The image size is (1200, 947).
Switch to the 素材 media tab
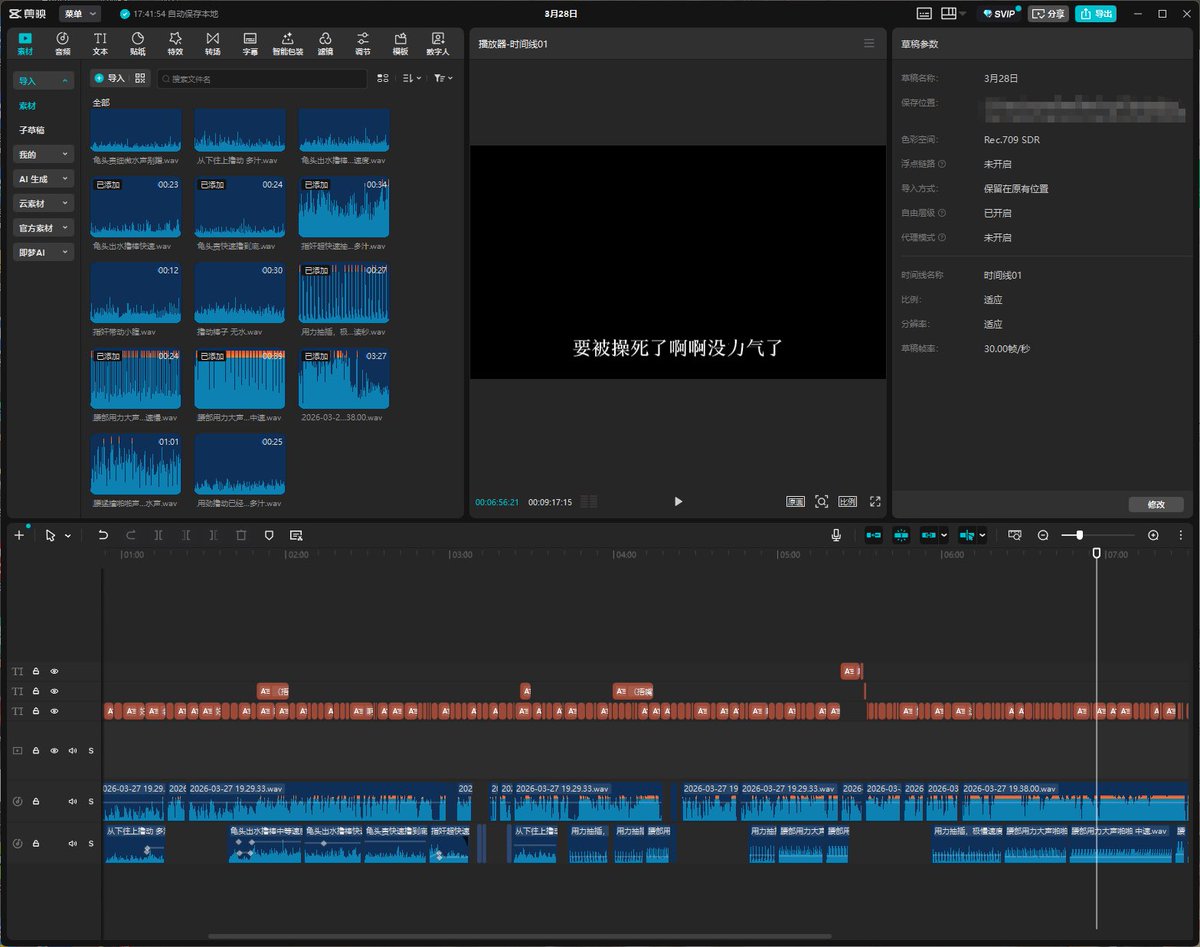pyautogui.click(x=25, y=43)
